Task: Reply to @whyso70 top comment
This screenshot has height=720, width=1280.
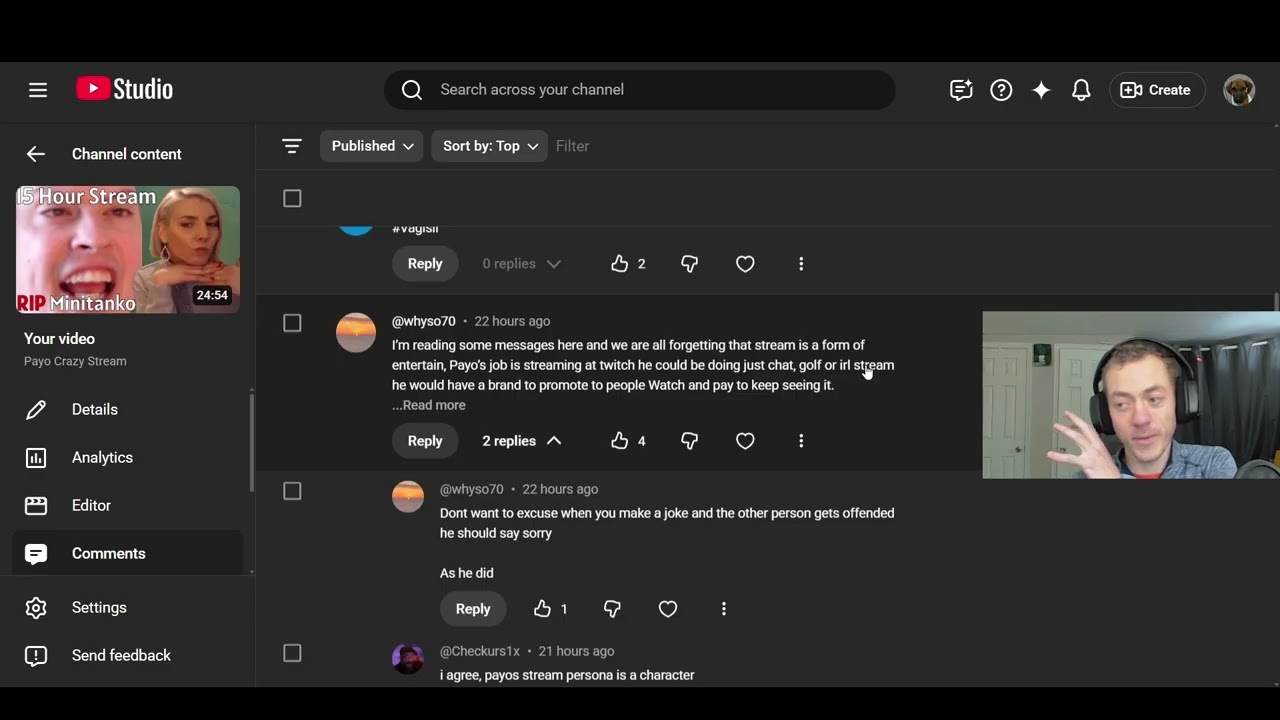Action: pos(425,441)
